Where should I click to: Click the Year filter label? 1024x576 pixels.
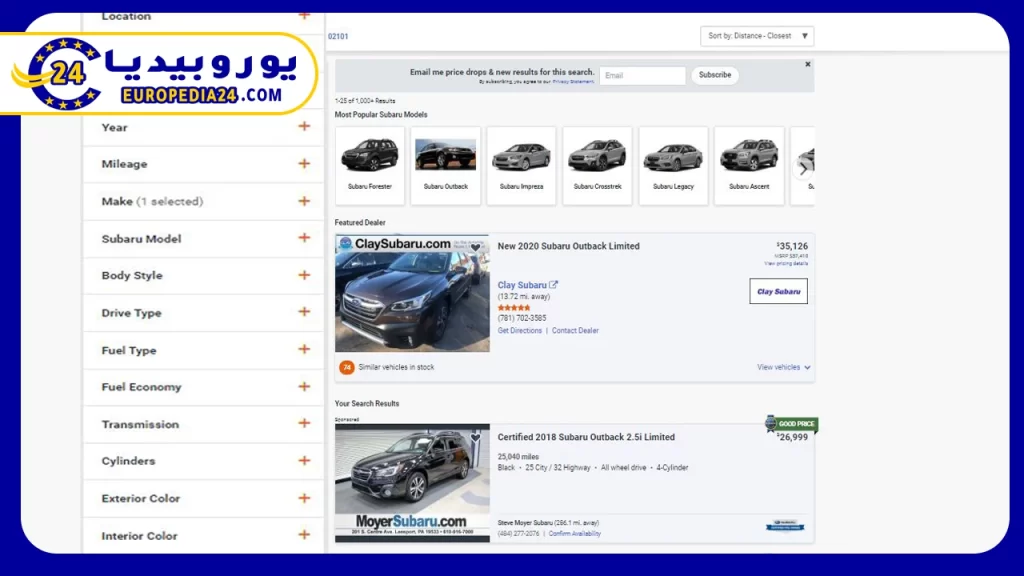point(114,127)
